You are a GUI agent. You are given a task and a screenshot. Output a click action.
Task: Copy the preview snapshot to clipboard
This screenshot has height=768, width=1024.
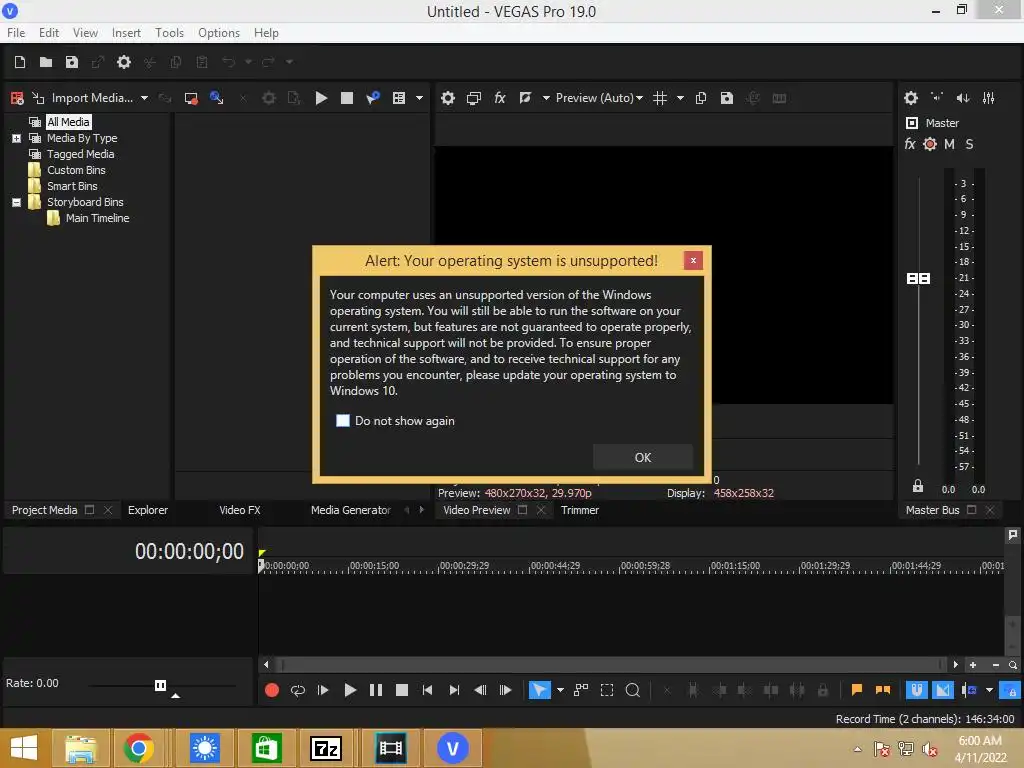pyautogui.click(x=701, y=98)
